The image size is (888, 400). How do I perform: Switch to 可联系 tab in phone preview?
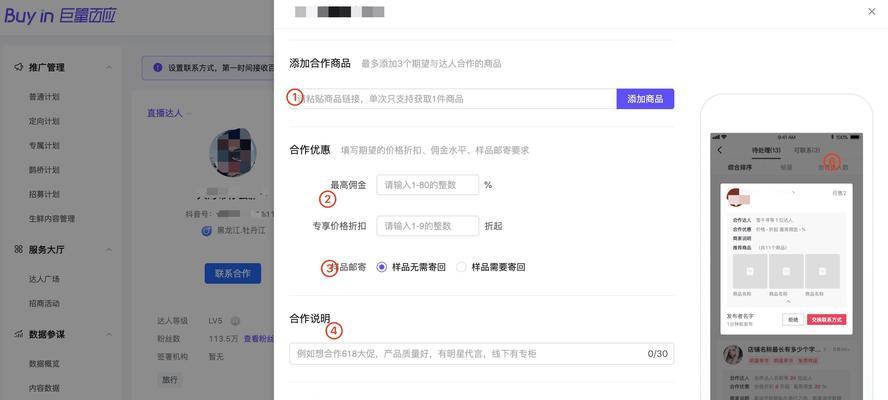807,150
